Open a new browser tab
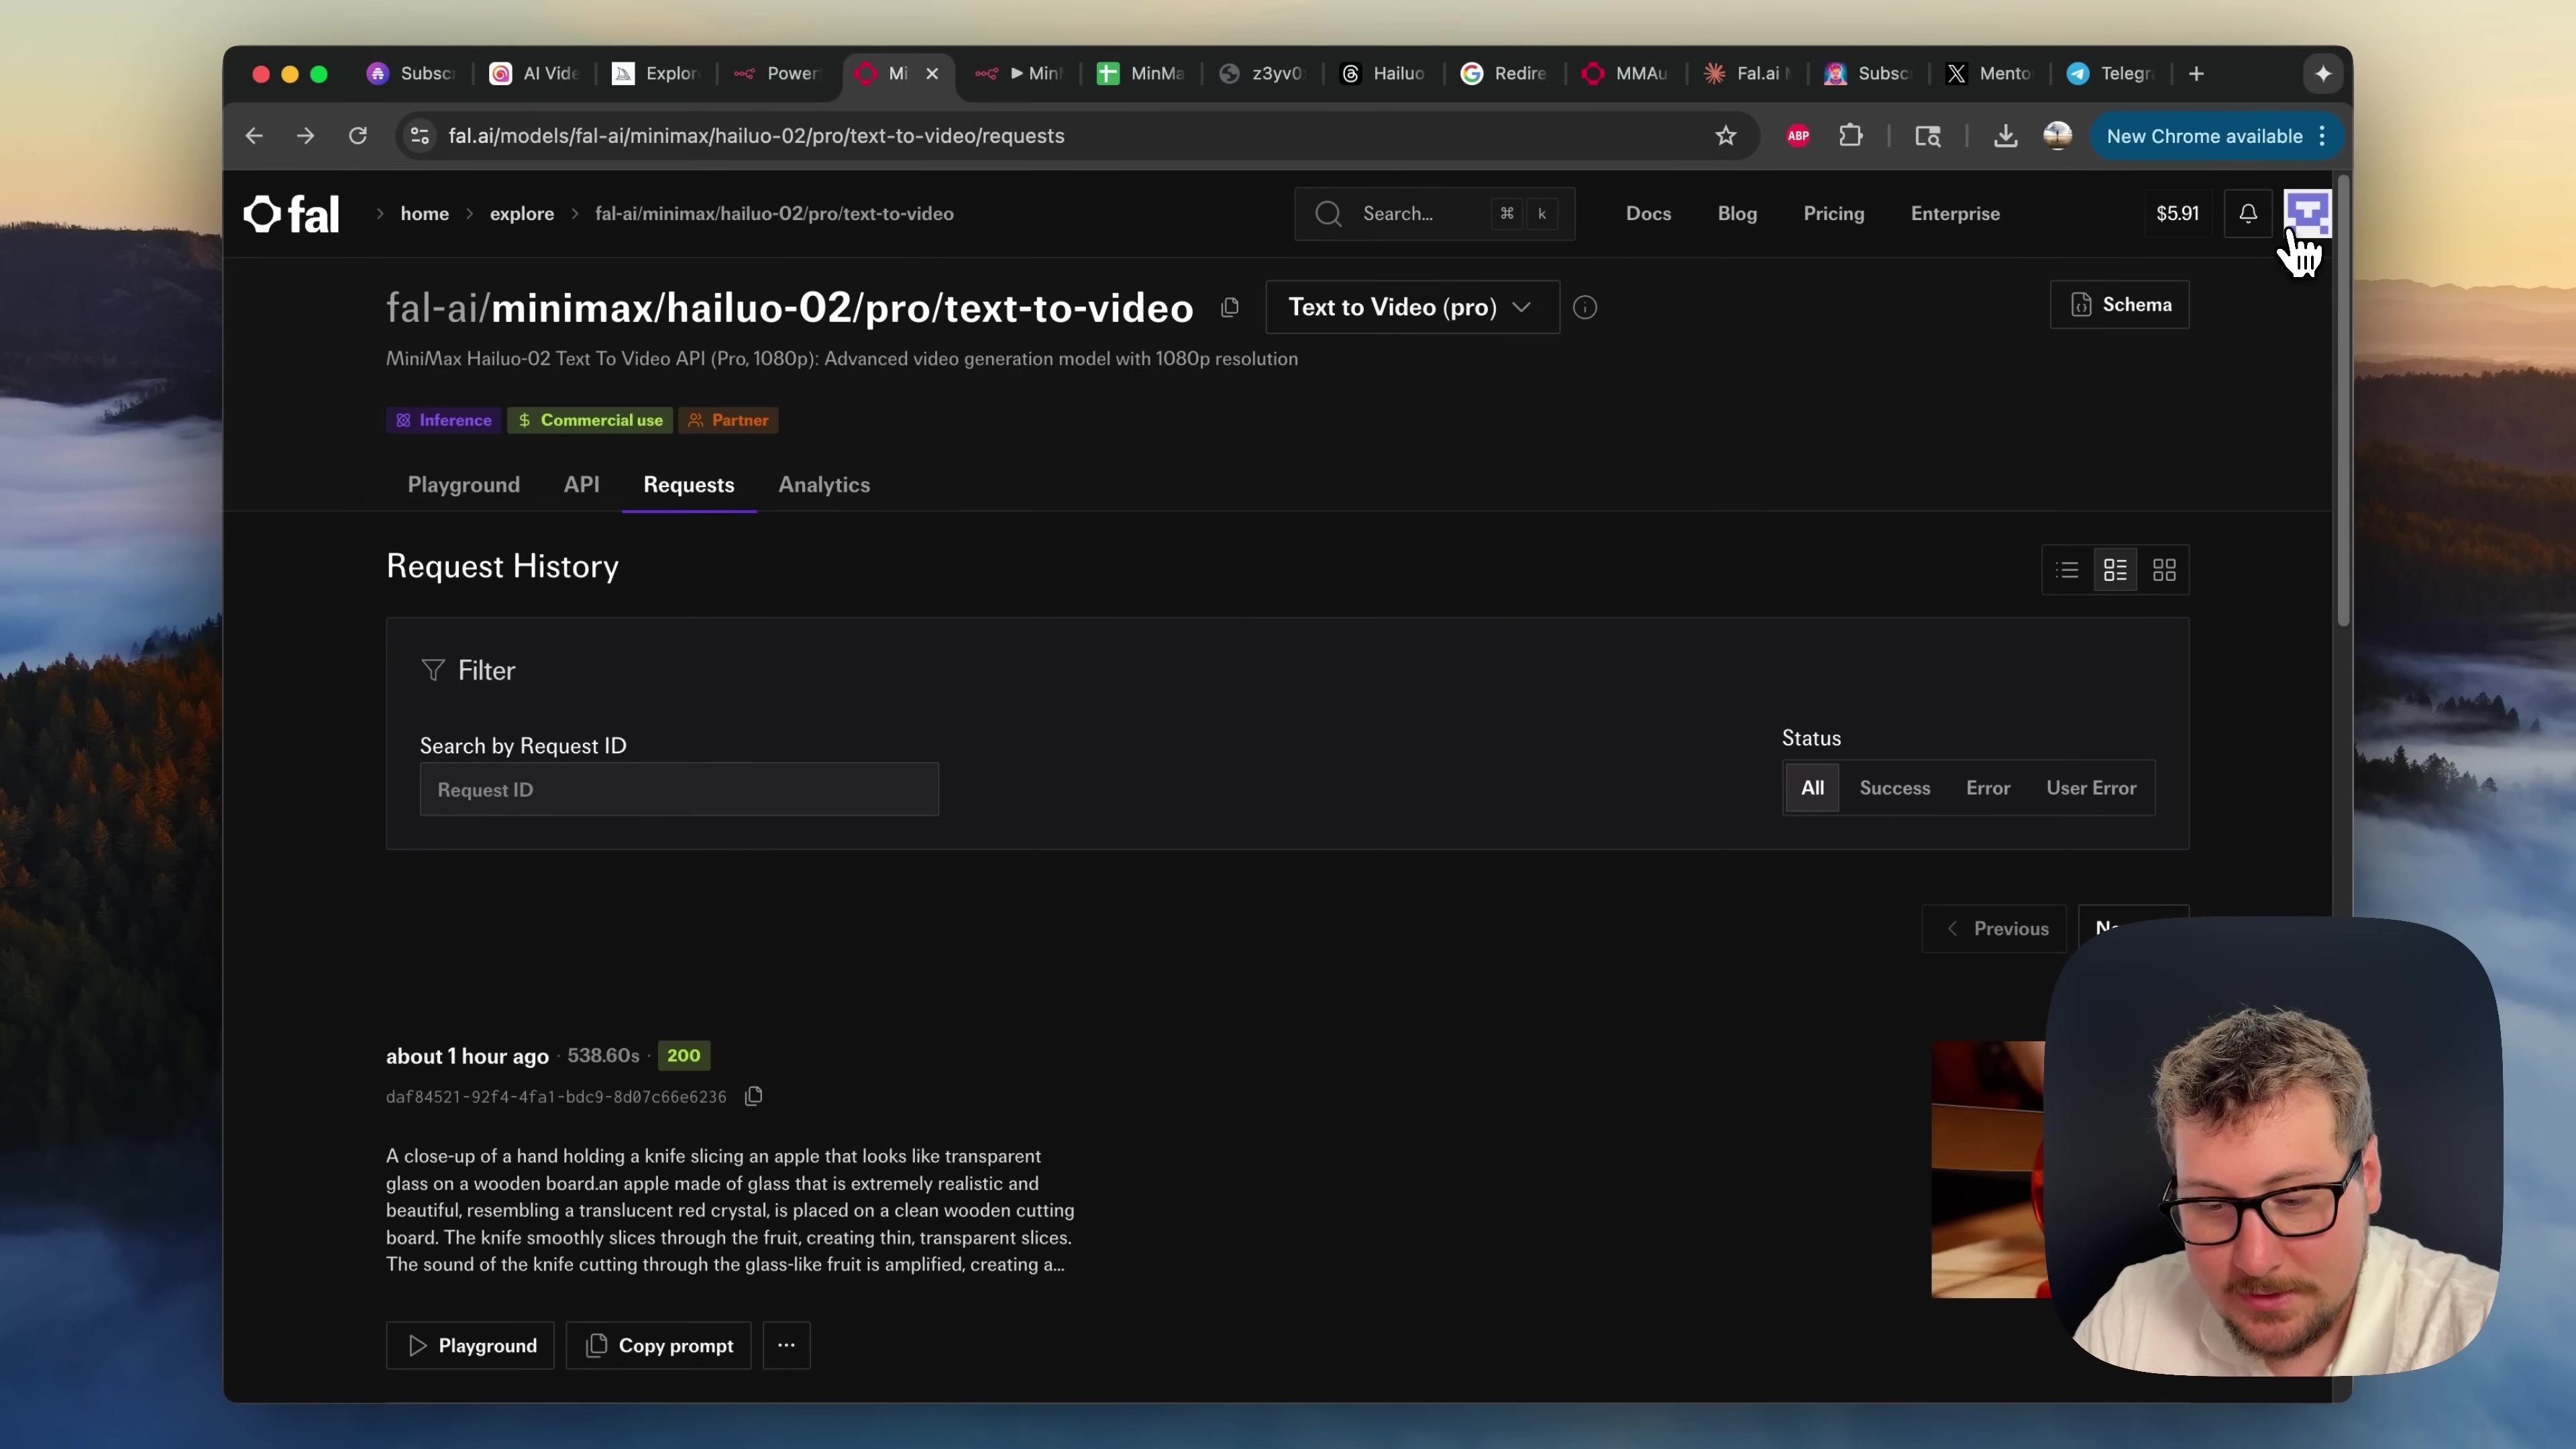2576x1449 pixels. pos(2196,74)
